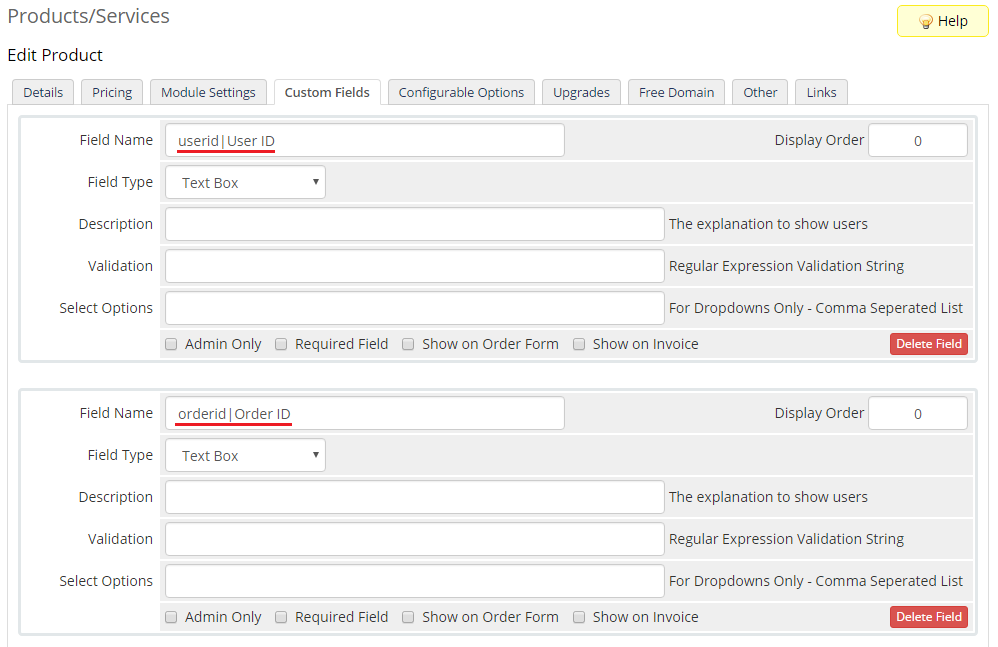
Task: Enable Show on Invoice for orderid field
Action: 579,617
